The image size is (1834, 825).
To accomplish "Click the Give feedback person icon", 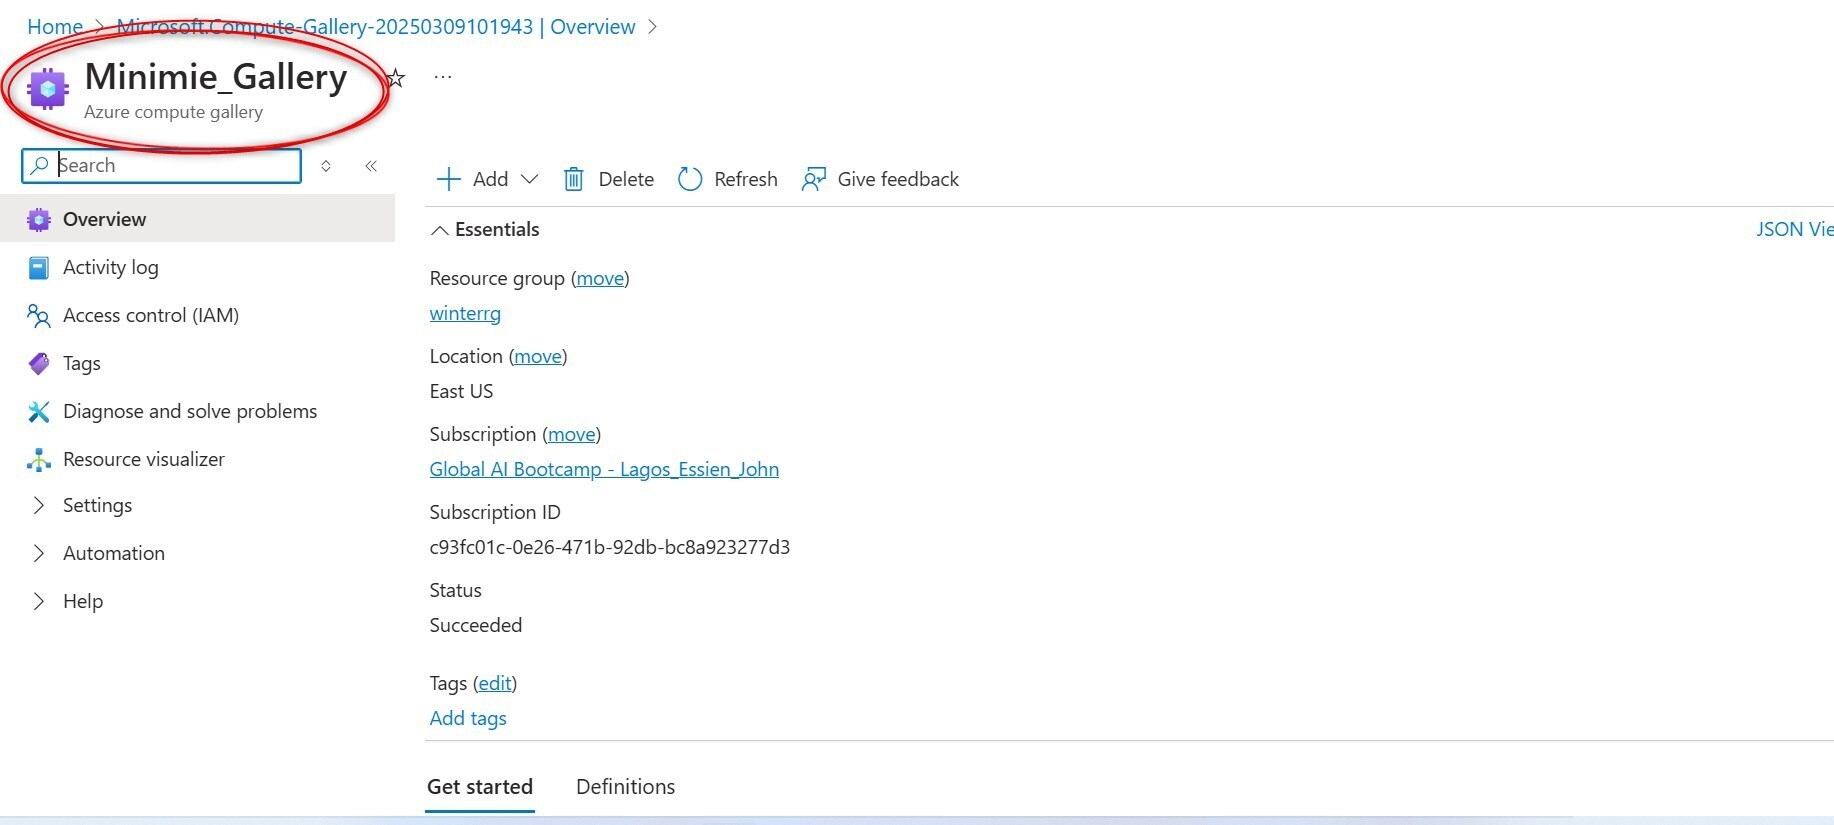I will click(x=814, y=179).
